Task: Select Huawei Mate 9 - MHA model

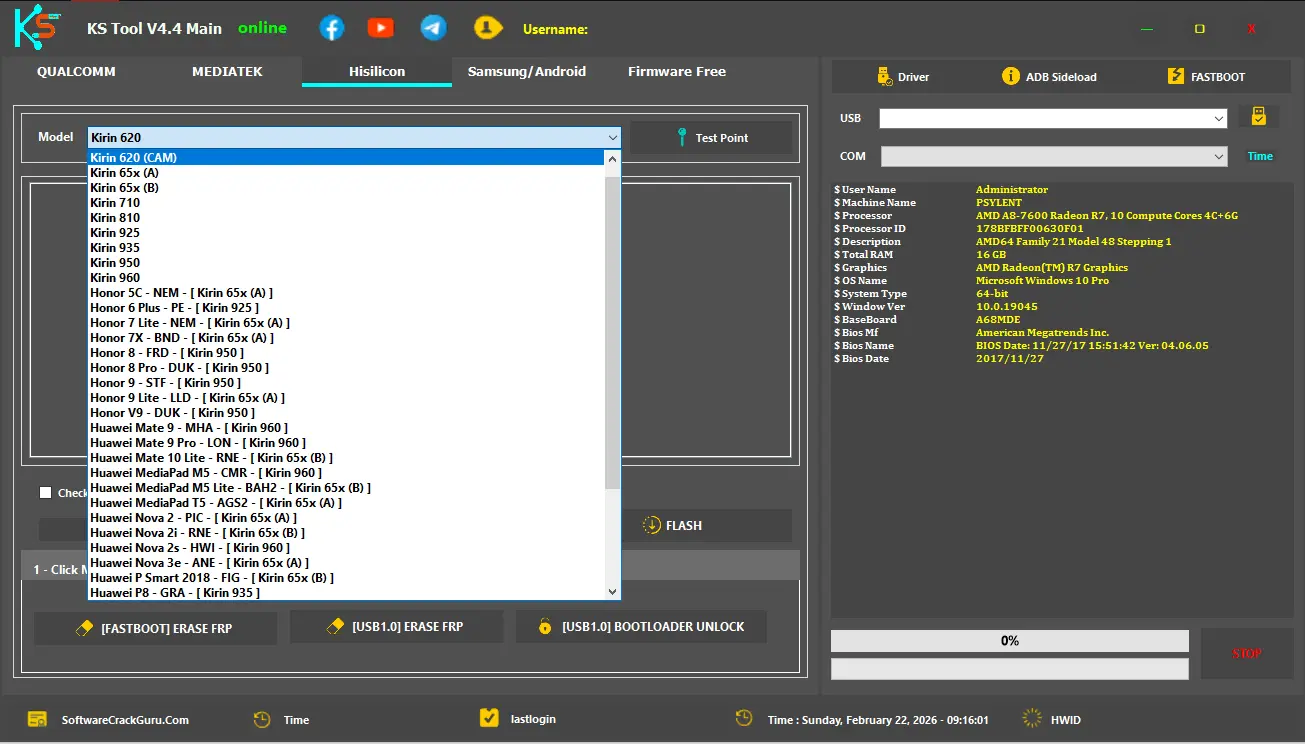Action: pyautogui.click(x=346, y=428)
